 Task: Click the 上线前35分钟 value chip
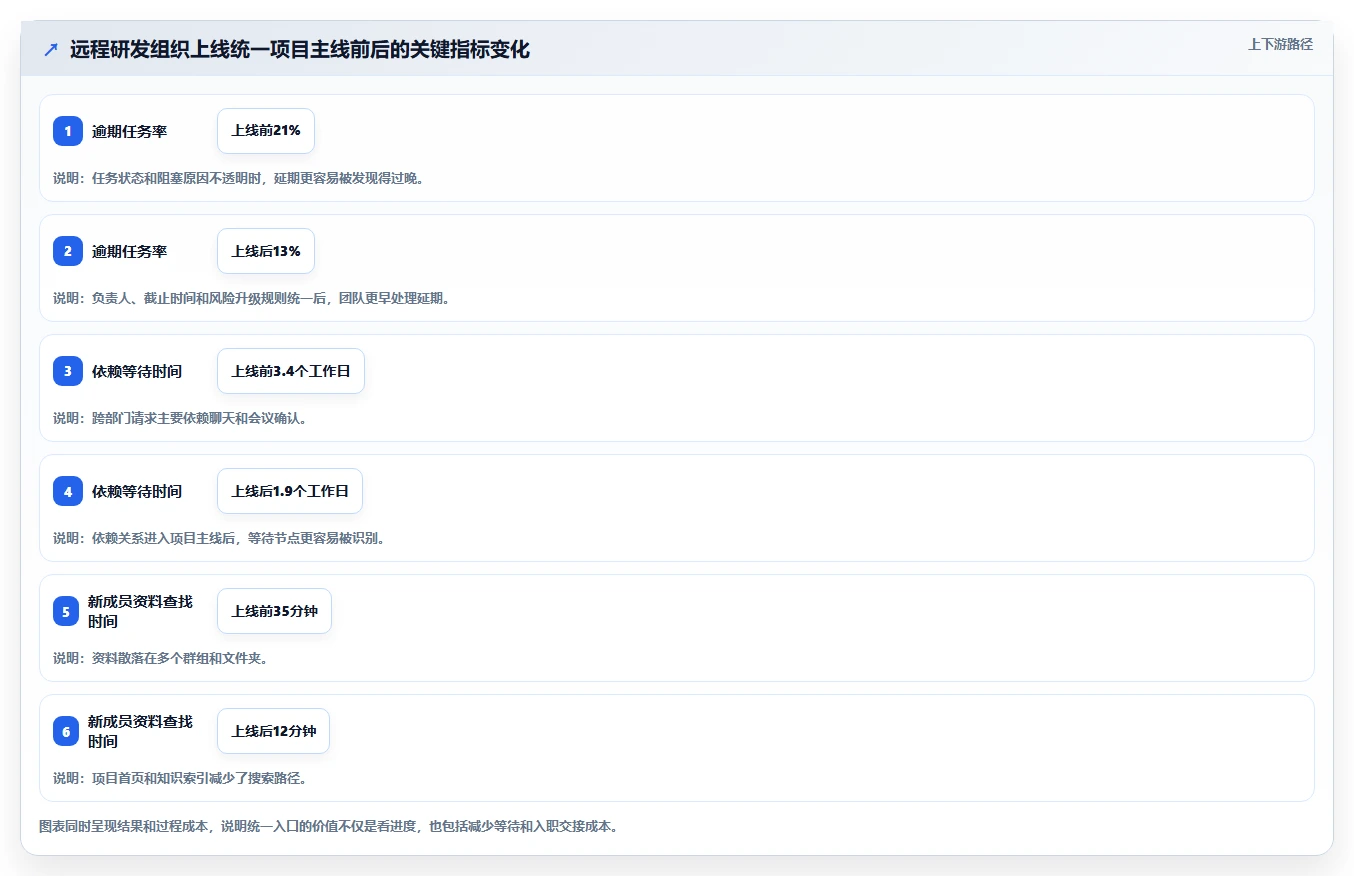(x=274, y=611)
